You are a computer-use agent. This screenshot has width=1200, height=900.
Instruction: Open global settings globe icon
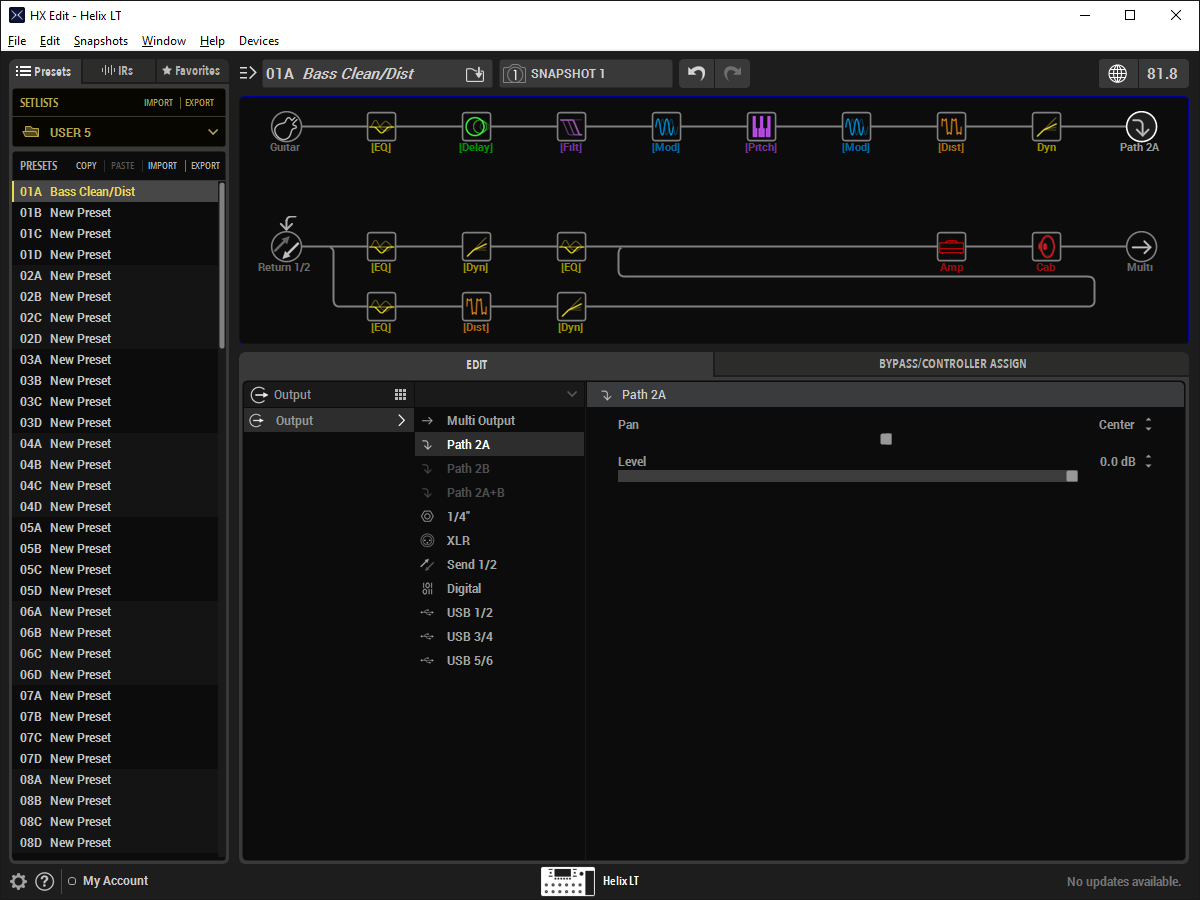(1118, 74)
